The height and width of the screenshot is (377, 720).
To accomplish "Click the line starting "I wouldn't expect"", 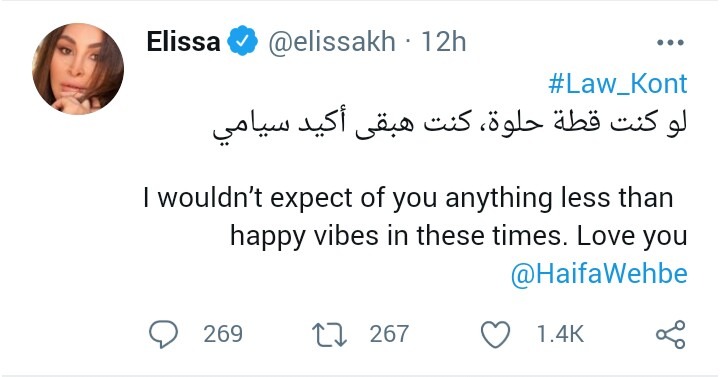I will pyautogui.click(x=408, y=199).
